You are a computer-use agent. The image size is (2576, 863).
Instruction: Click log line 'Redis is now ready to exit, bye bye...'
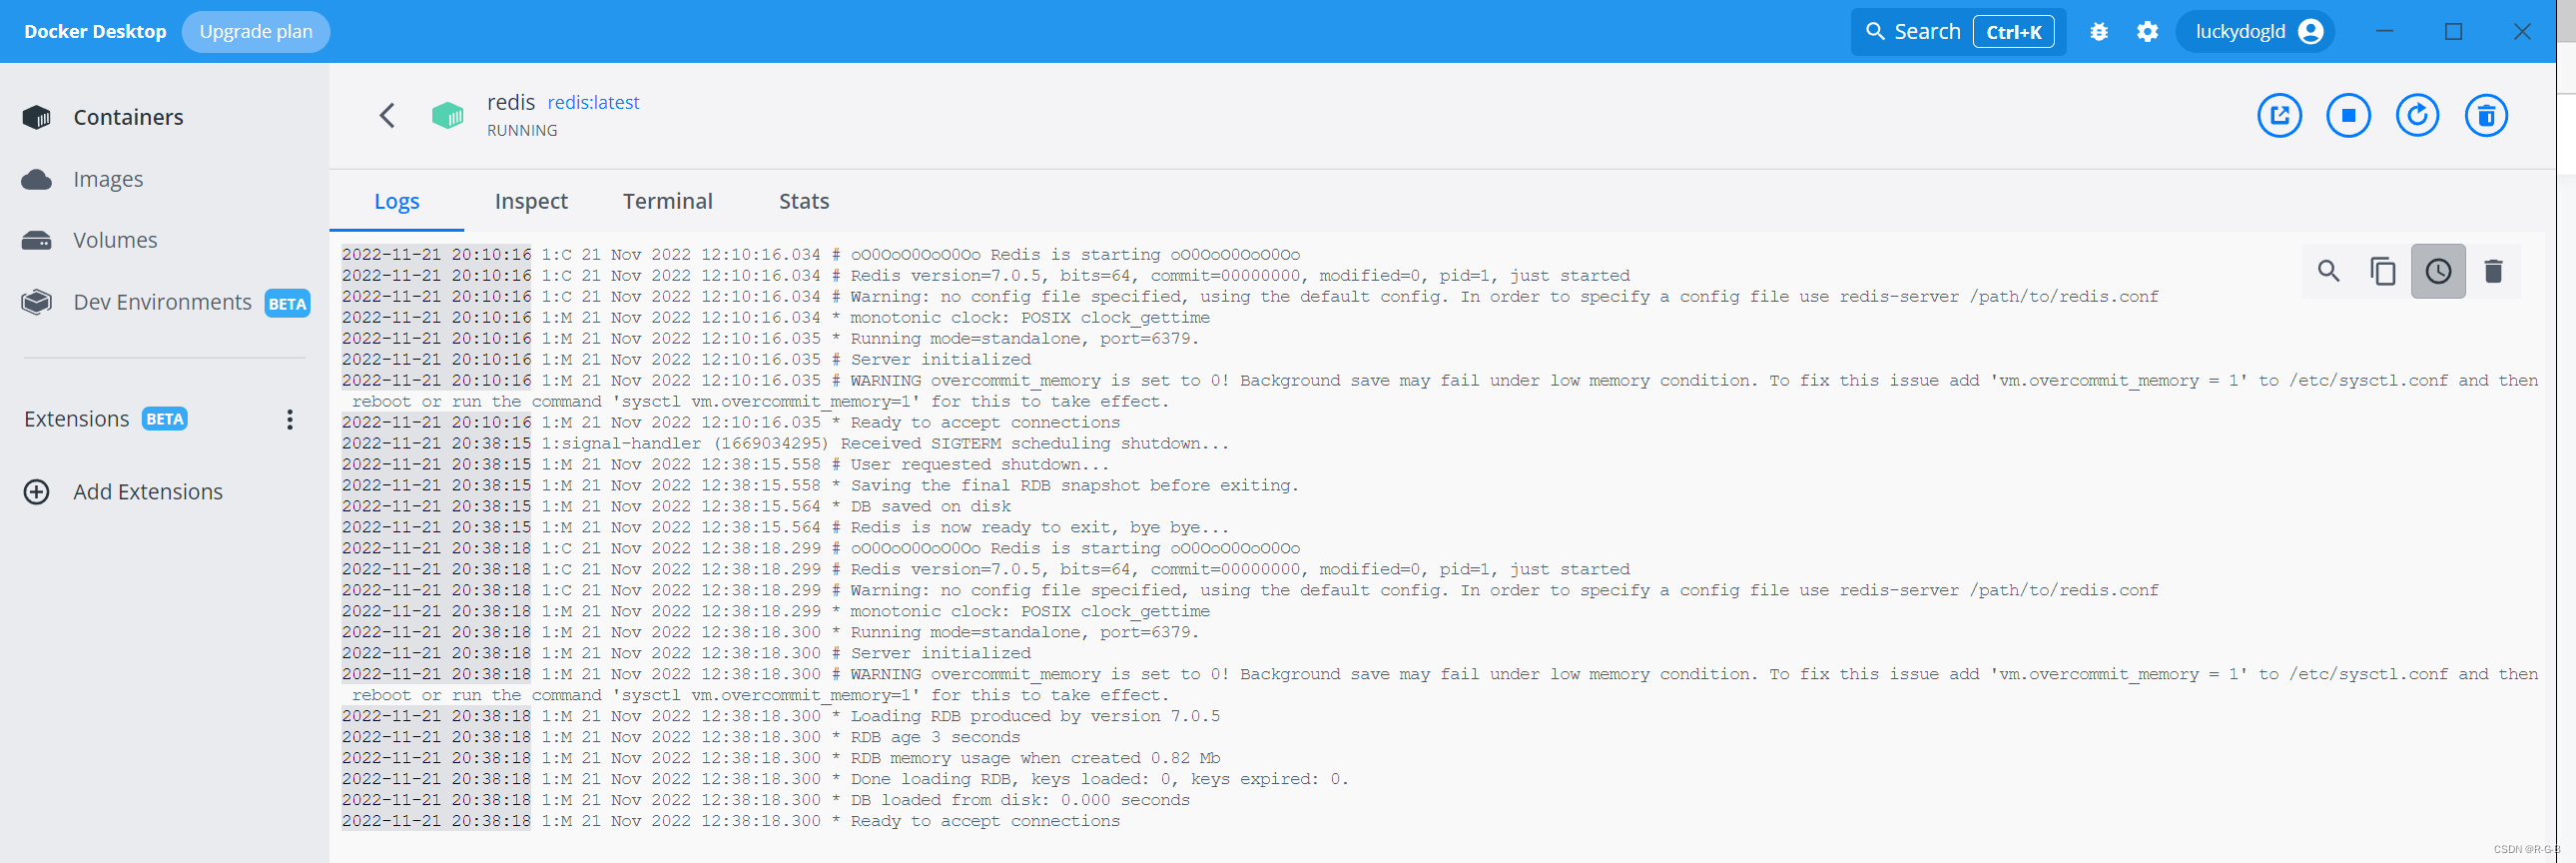[786, 527]
